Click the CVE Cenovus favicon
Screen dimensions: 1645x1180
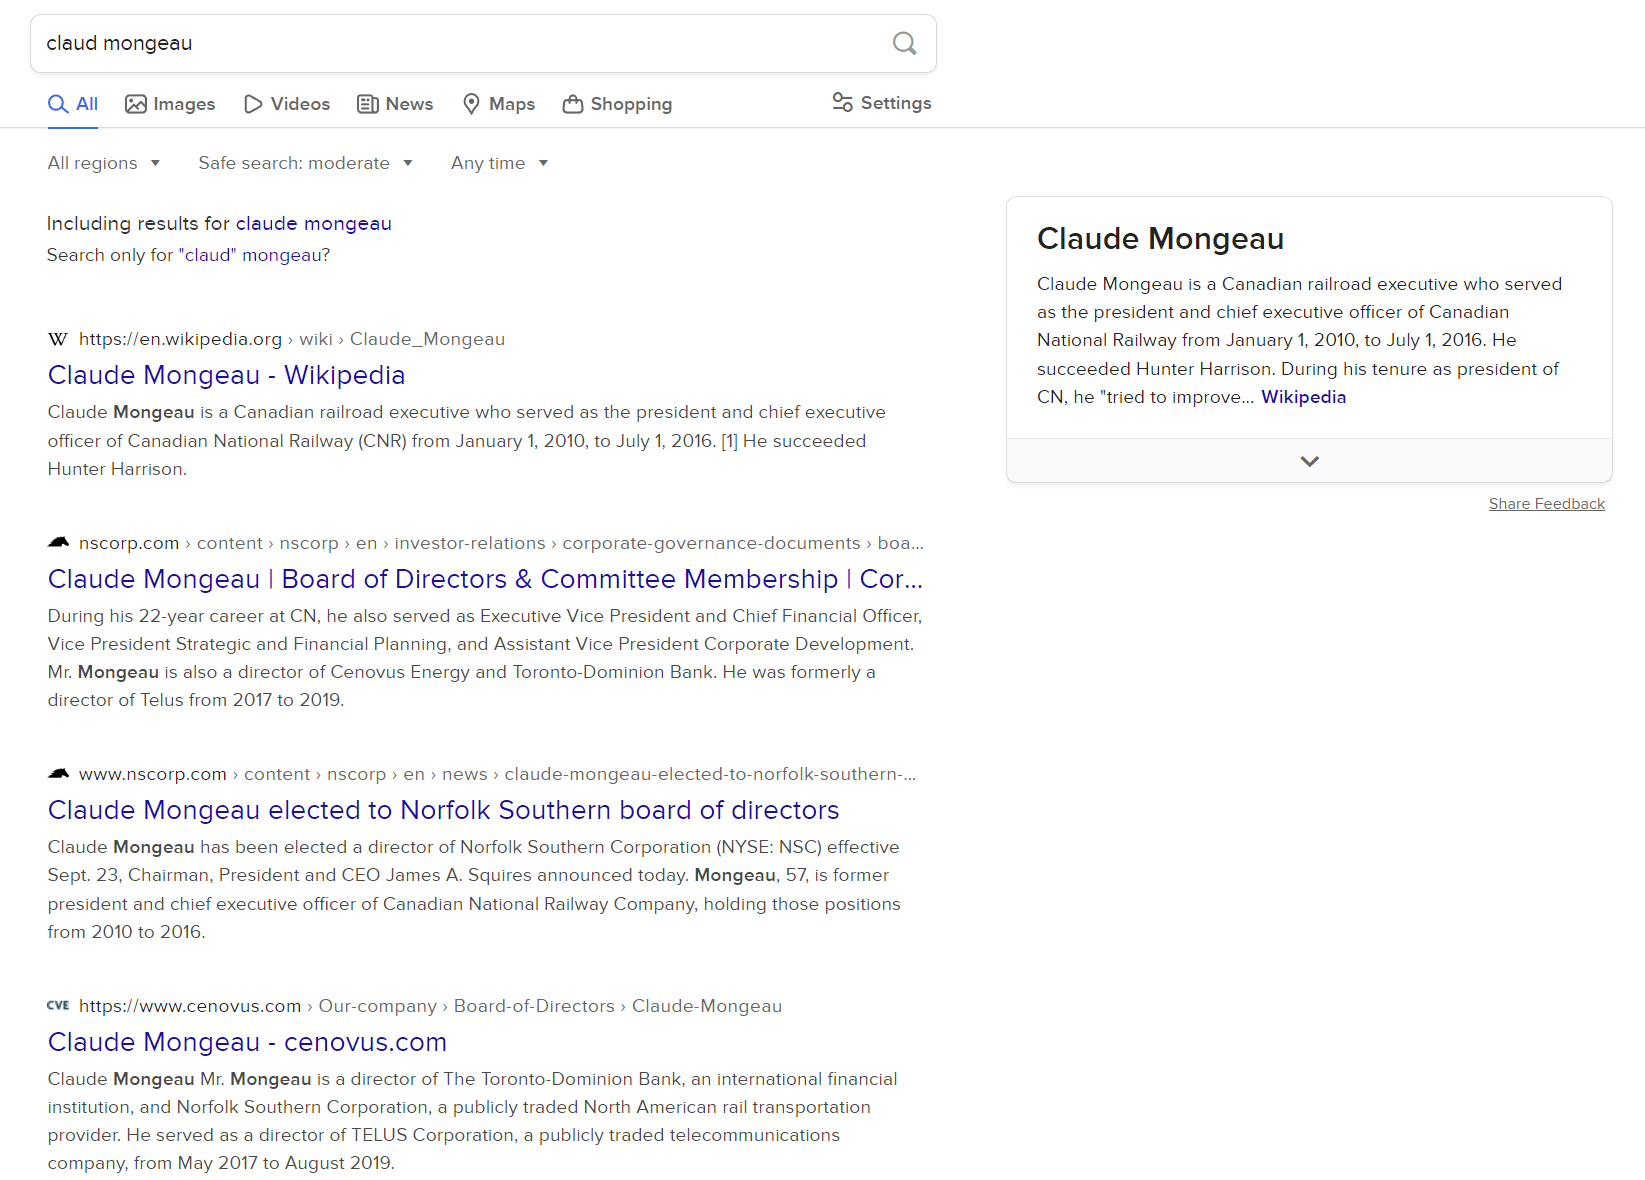(58, 1006)
